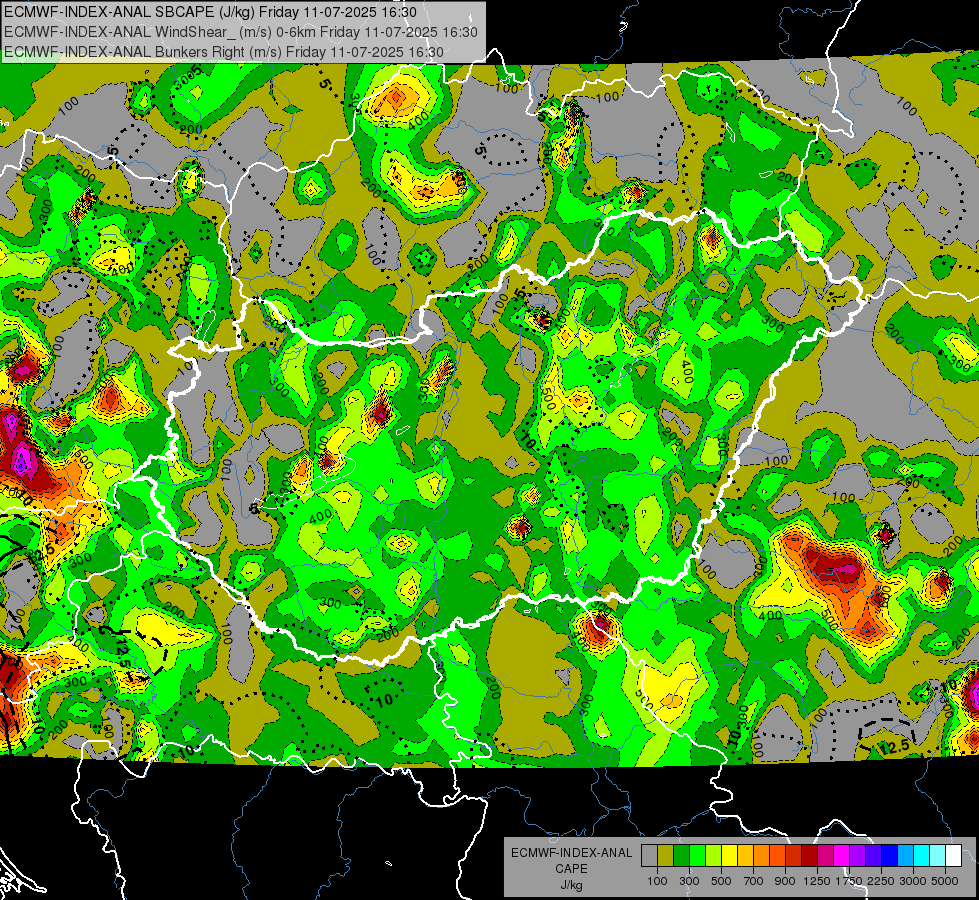The image size is (979, 900).
Task: Select the amber legend swatch
Action: pyautogui.click(x=745, y=855)
